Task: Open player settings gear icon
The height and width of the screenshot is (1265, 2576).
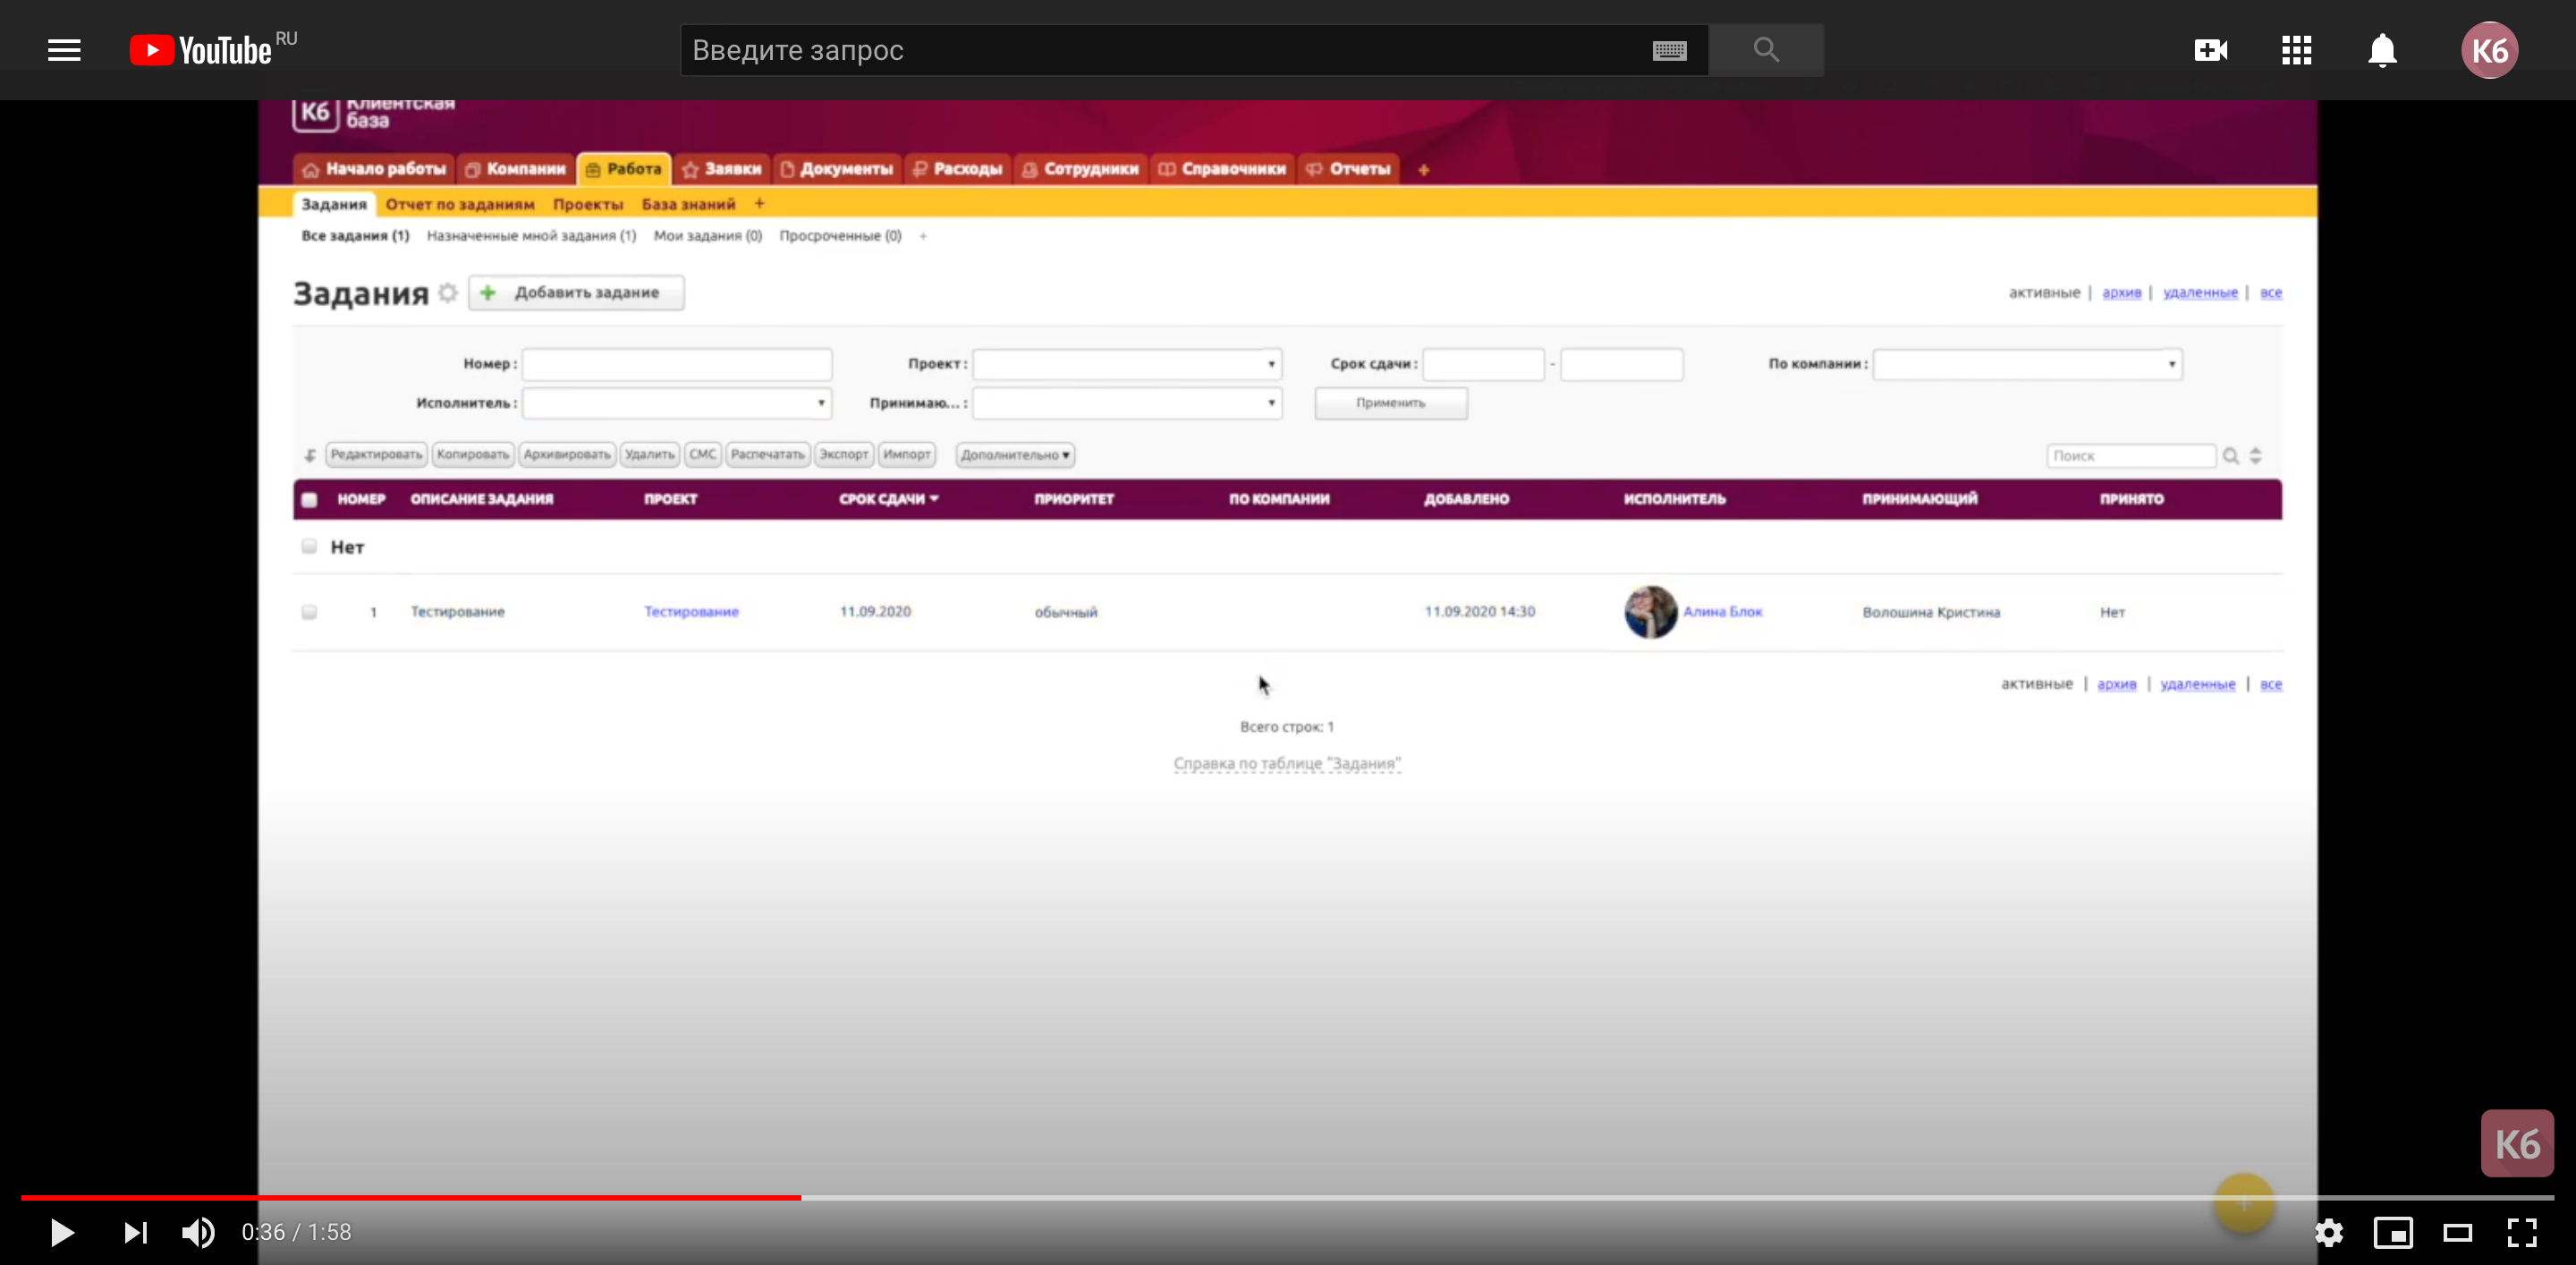Action: 2329,1232
